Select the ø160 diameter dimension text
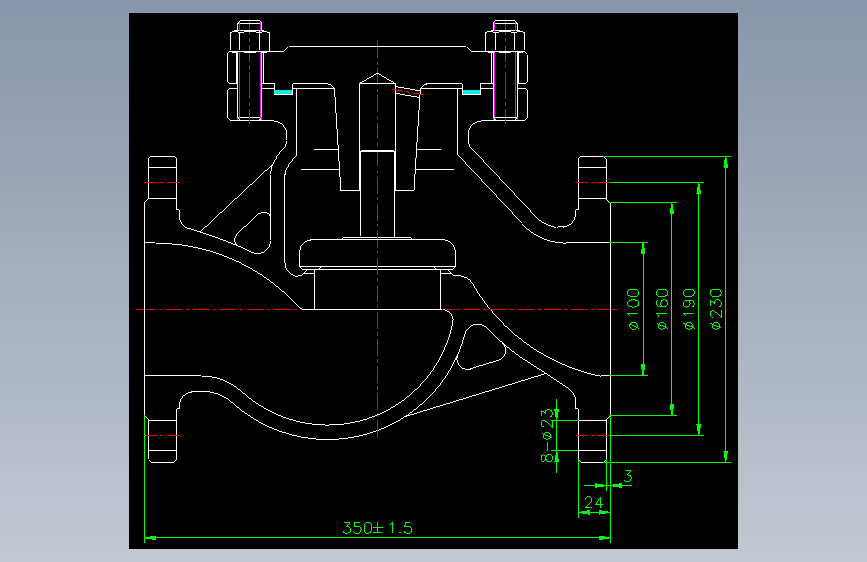Viewport: 867px width, 562px height. pos(662,309)
